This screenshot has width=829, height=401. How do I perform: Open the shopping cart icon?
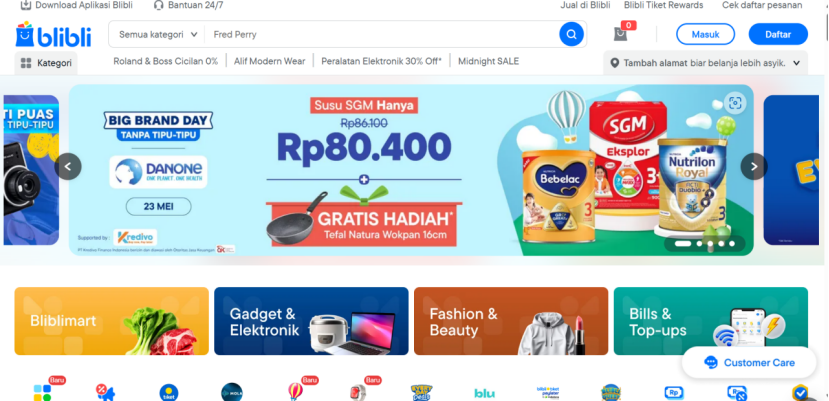click(x=620, y=34)
